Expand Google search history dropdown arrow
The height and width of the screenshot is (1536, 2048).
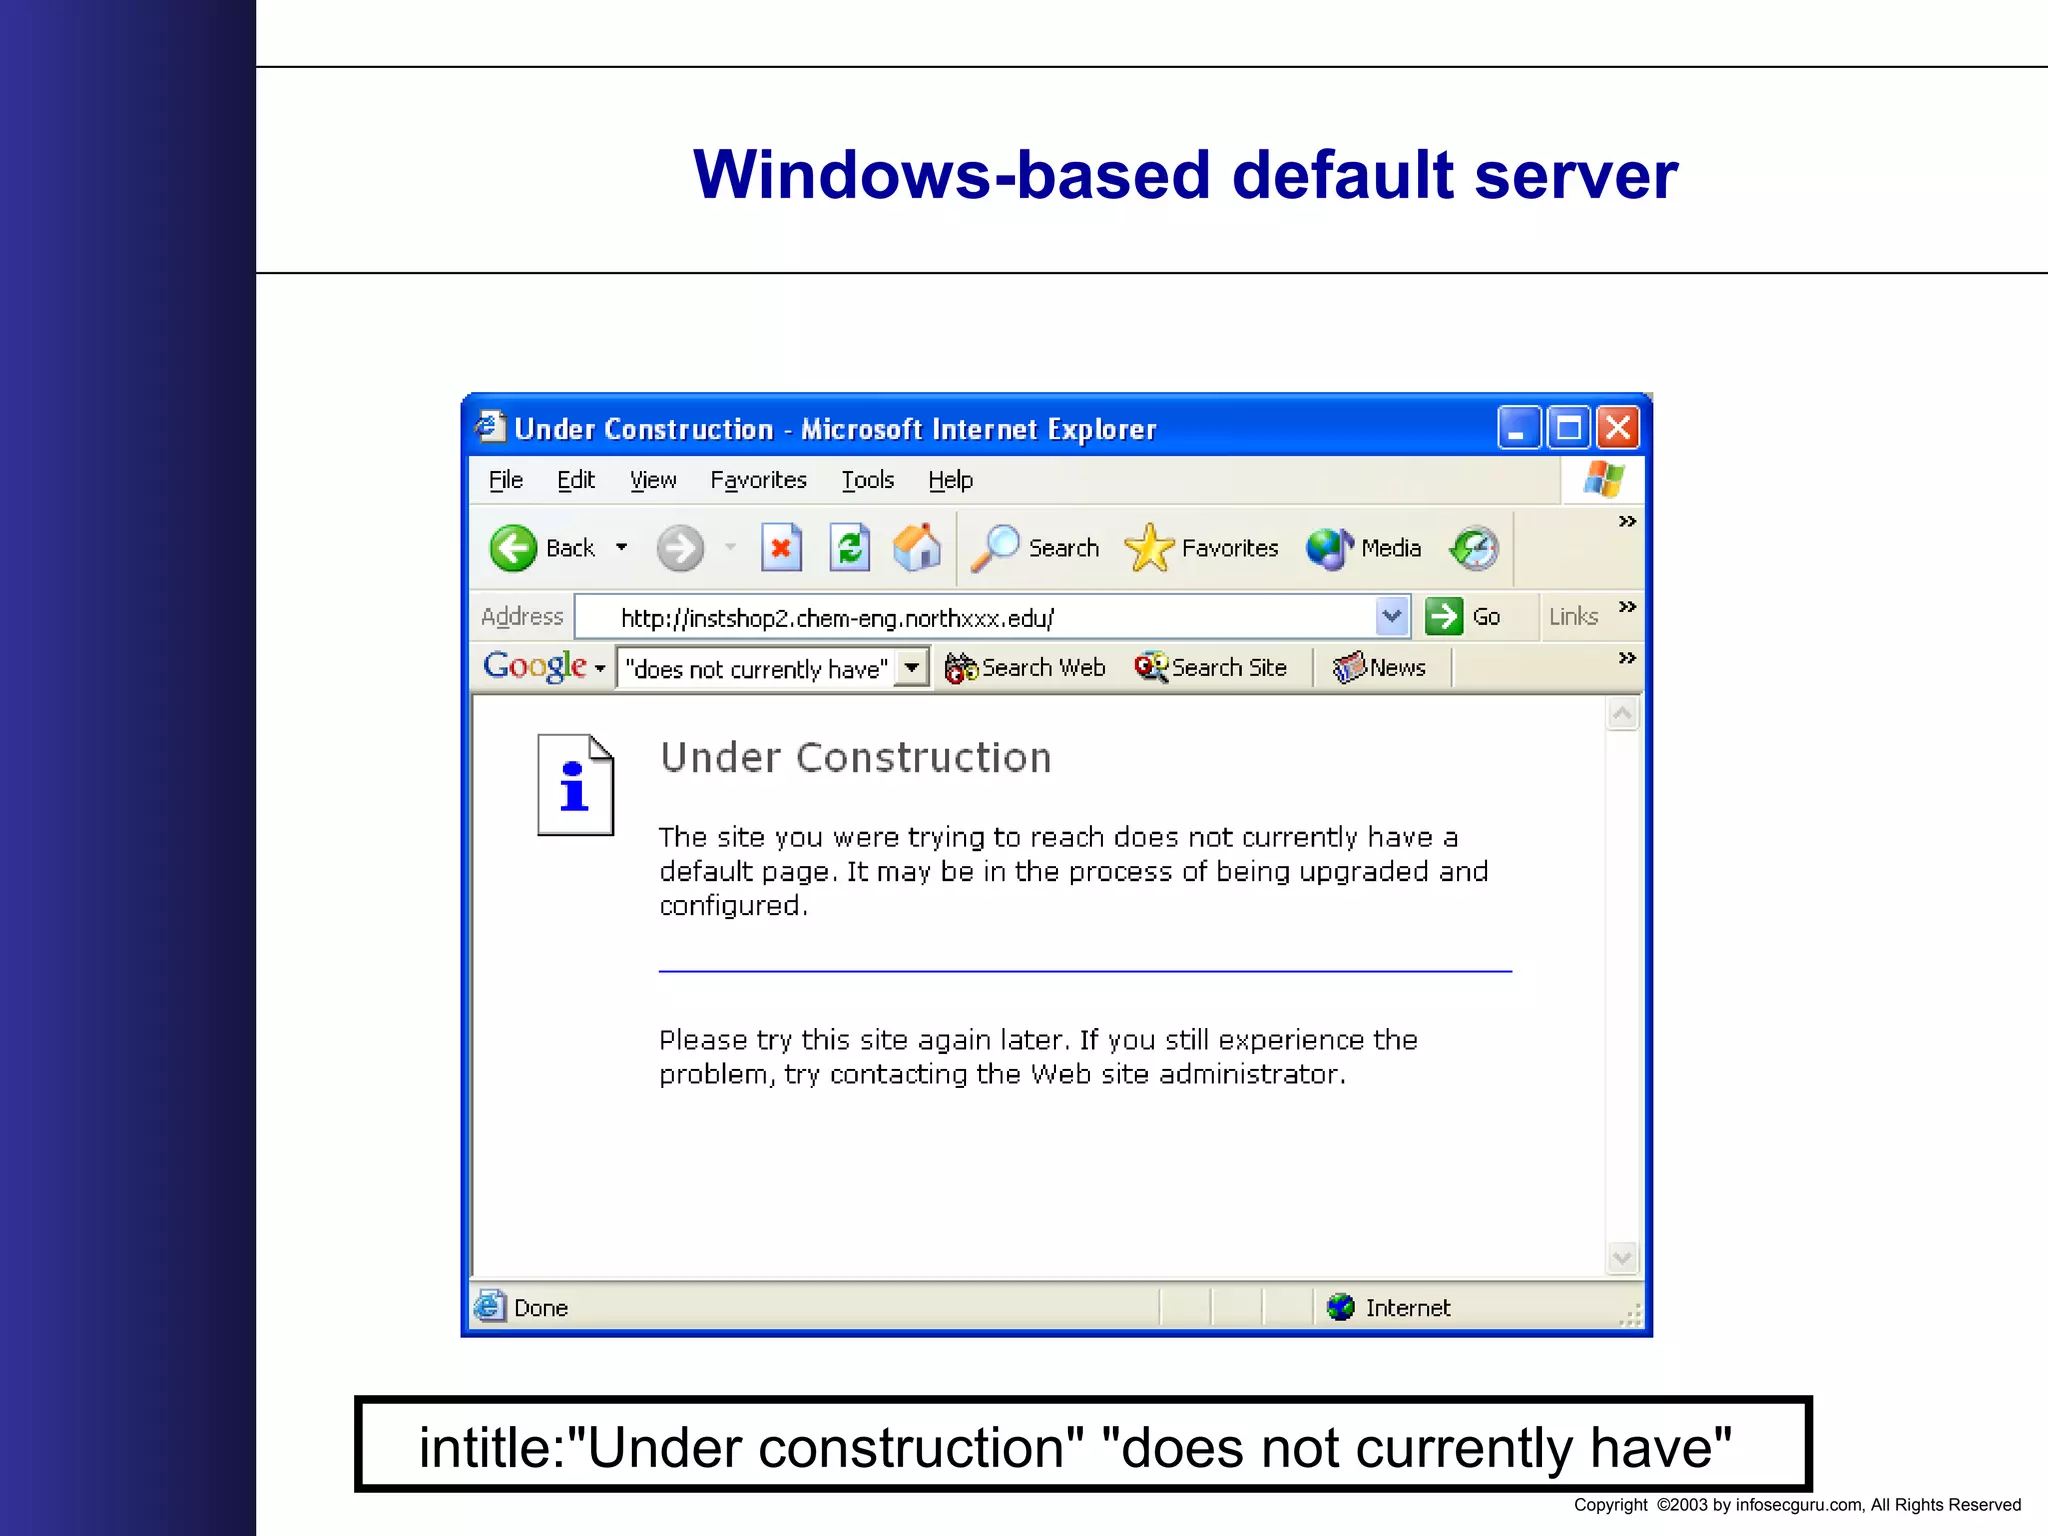click(912, 667)
